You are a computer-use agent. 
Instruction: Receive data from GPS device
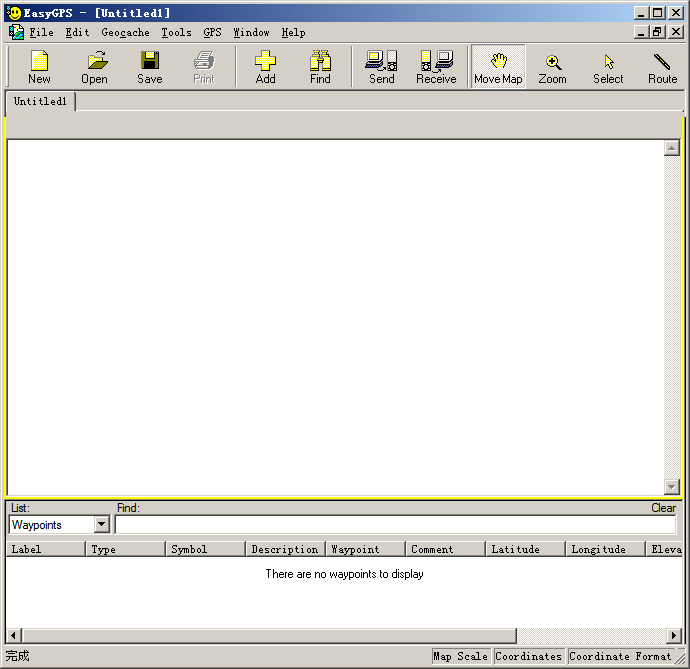point(436,67)
